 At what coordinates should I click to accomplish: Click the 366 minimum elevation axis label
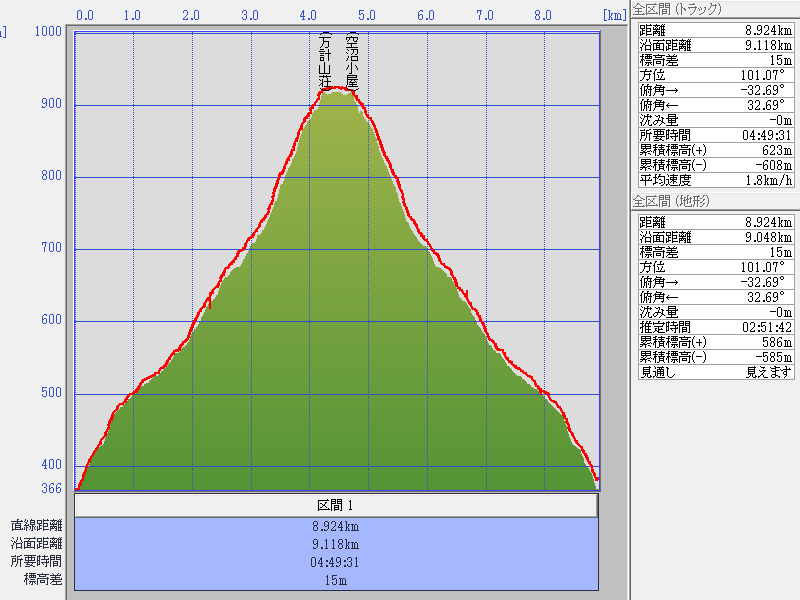click(50, 488)
